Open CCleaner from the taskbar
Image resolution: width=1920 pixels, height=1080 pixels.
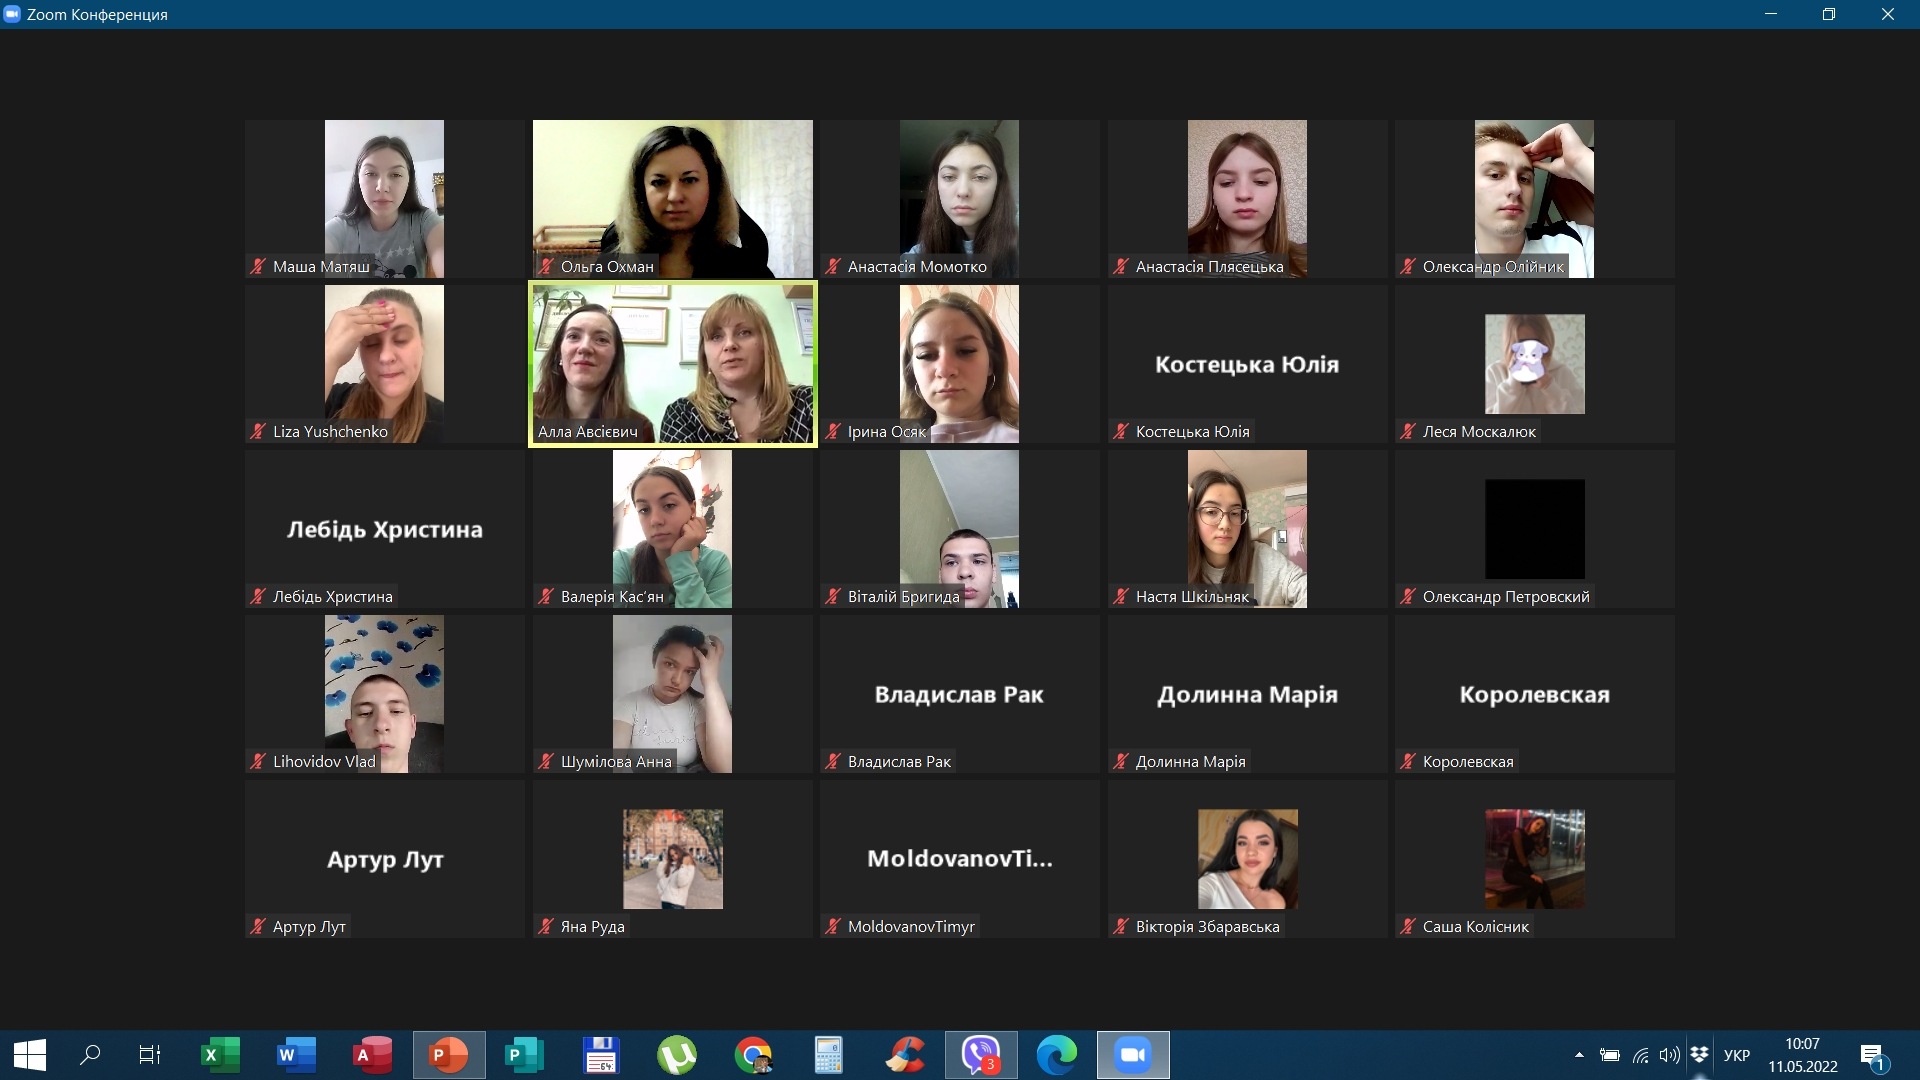[905, 1055]
